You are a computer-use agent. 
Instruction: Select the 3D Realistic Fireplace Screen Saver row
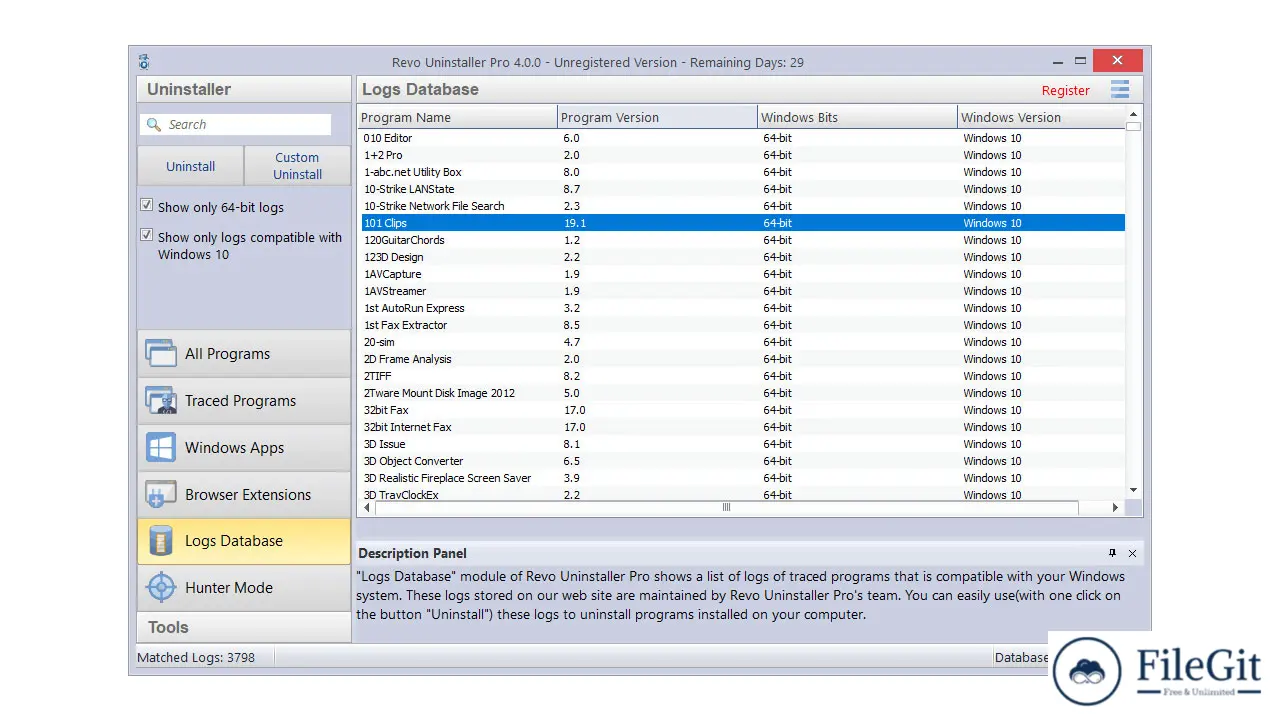tap(742, 478)
